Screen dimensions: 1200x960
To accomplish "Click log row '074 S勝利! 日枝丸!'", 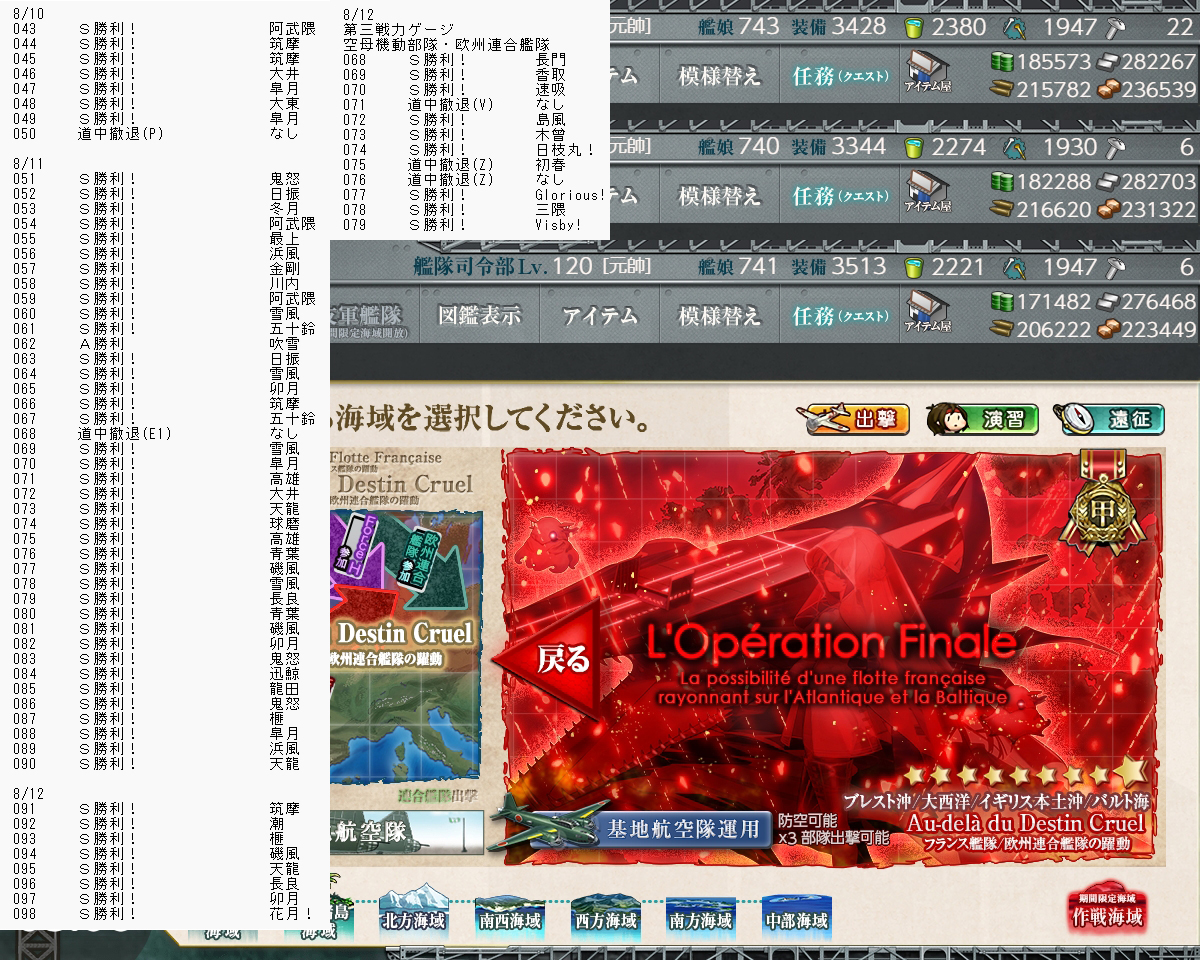I will click(470, 149).
